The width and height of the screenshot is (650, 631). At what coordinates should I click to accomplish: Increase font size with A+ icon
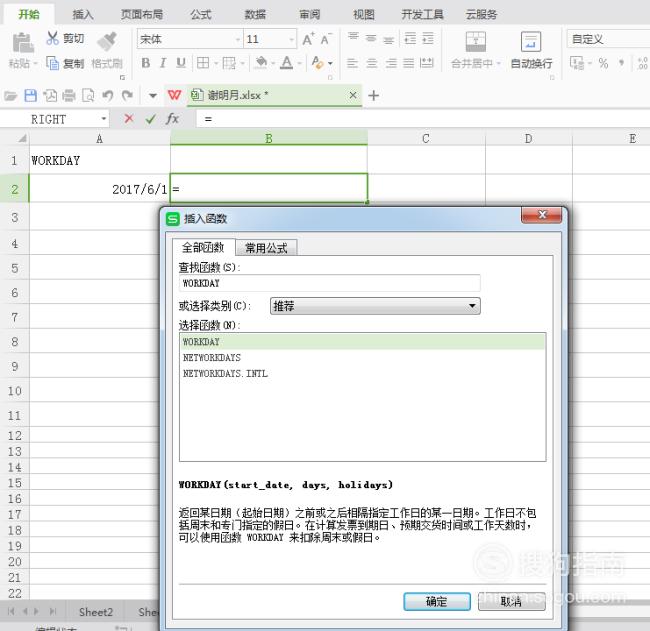pos(308,39)
